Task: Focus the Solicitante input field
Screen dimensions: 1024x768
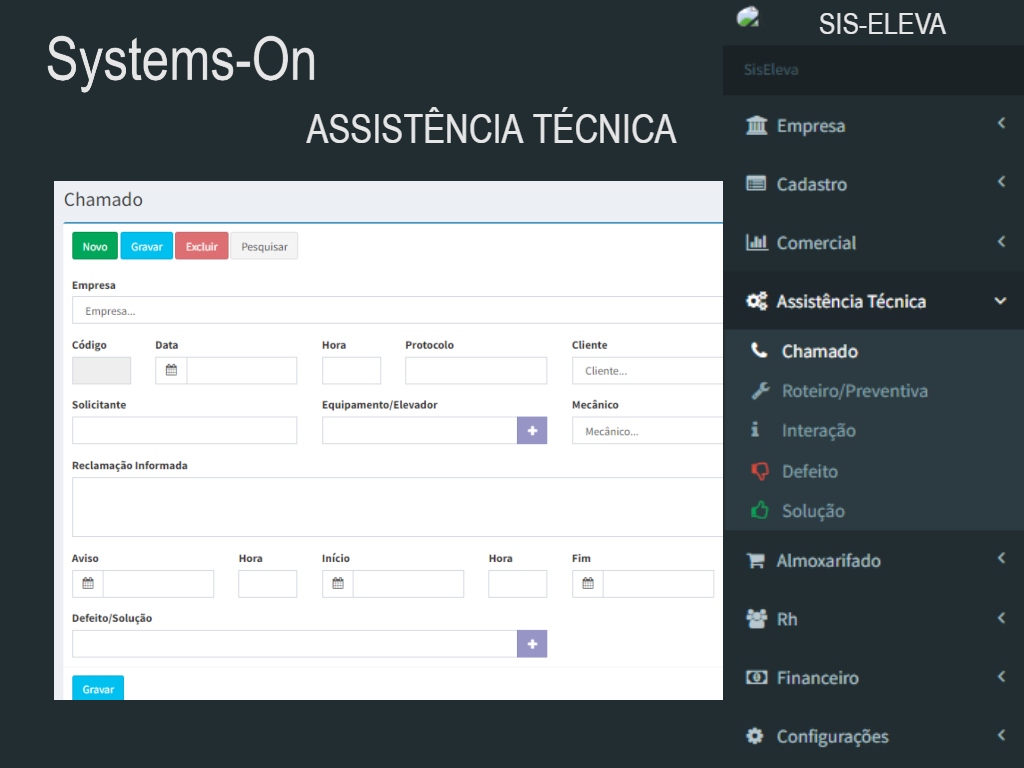Action: pos(184,430)
